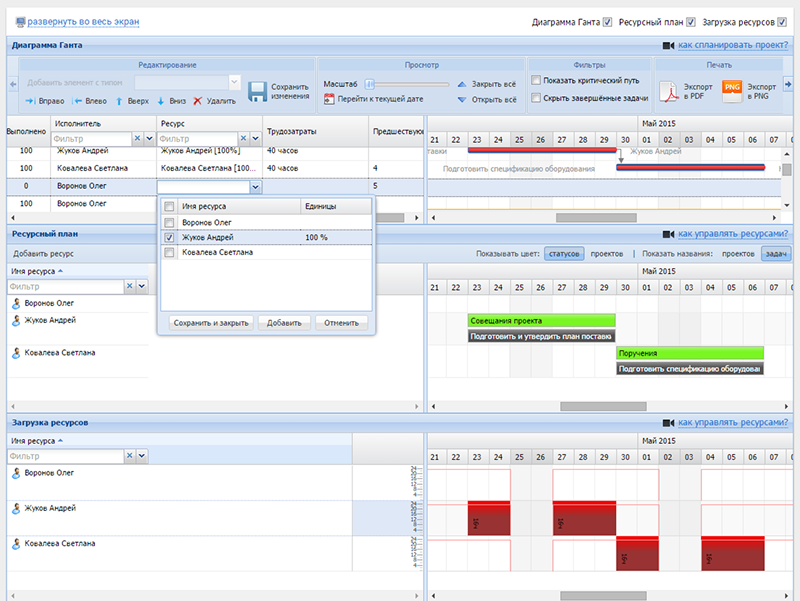Select проектов color display option
The width and height of the screenshot is (800, 601).
click(607, 254)
